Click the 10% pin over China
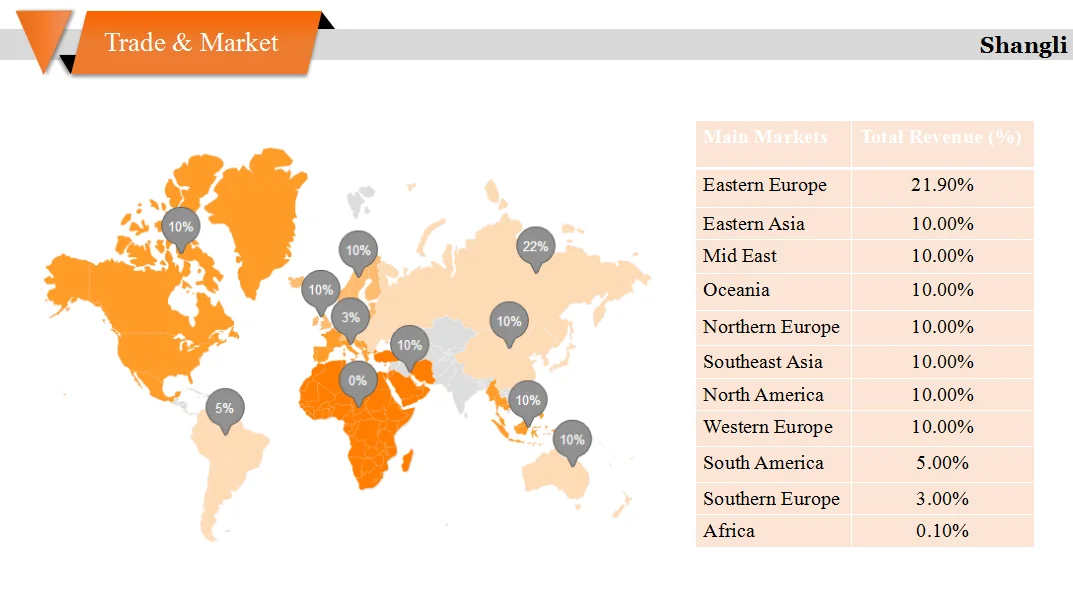Screen dimensions: 1073x591 click(x=509, y=322)
